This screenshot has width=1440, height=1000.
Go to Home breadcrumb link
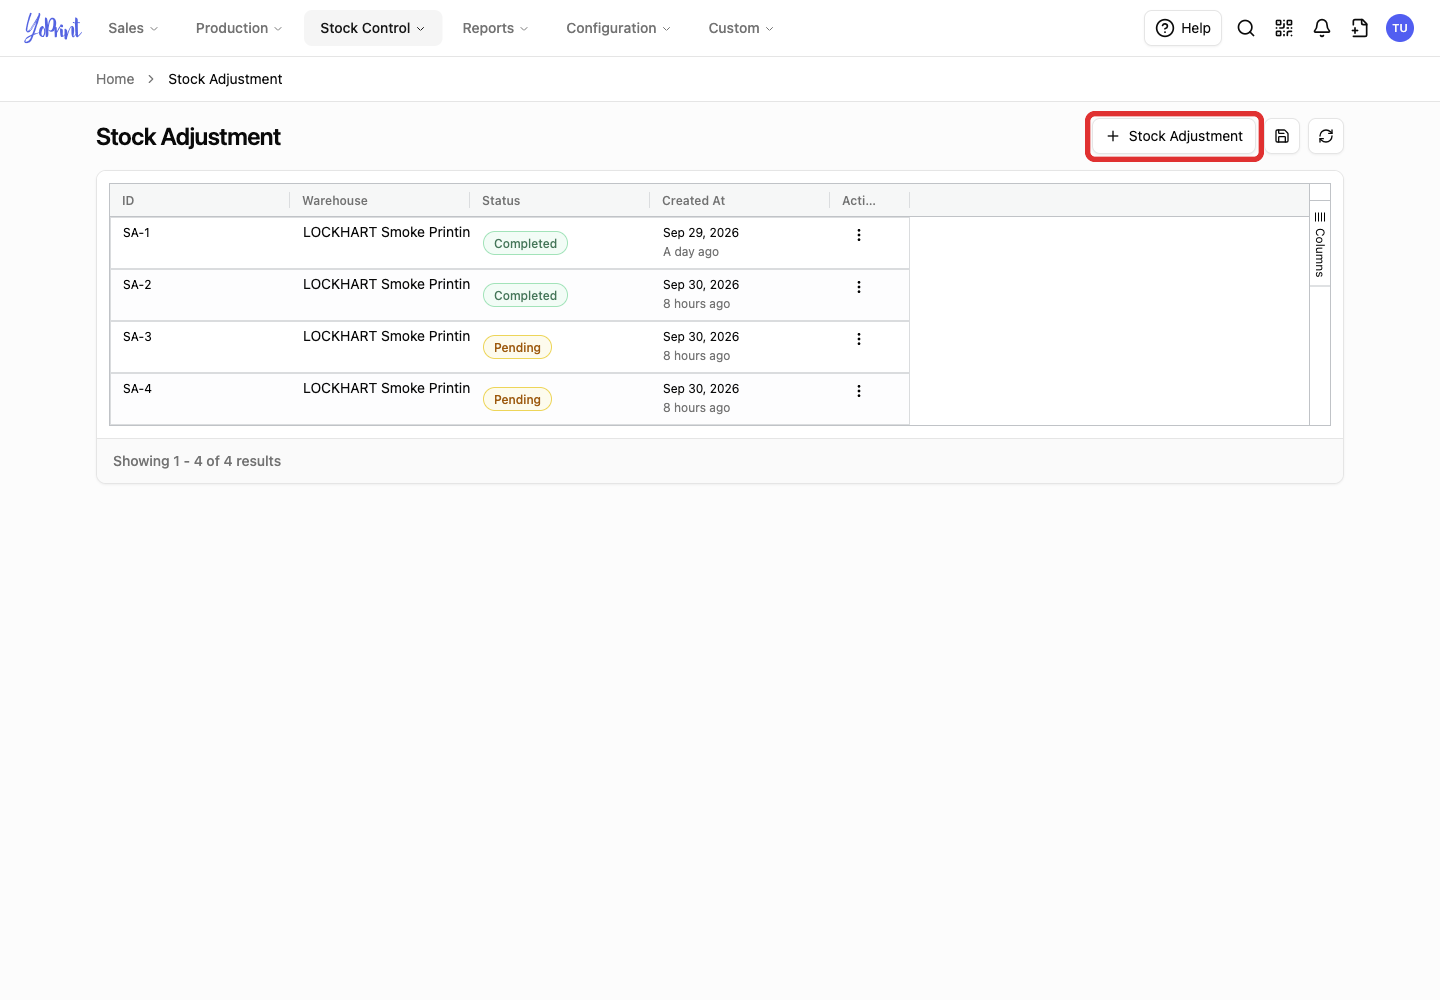click(115, 79)
